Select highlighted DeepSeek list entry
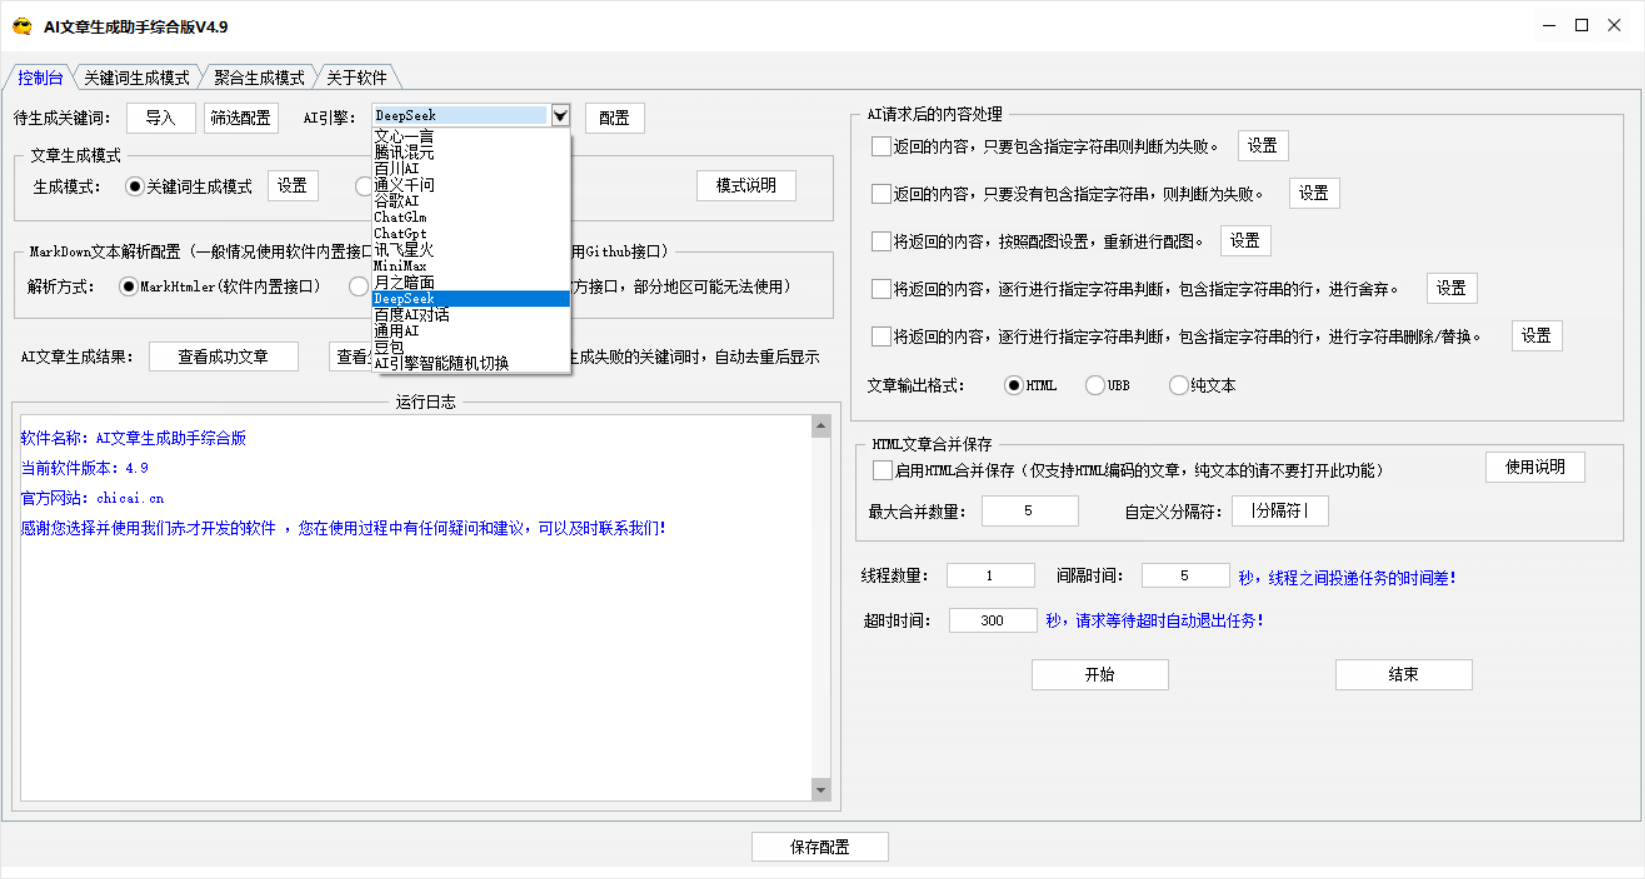 pos(471,299)
